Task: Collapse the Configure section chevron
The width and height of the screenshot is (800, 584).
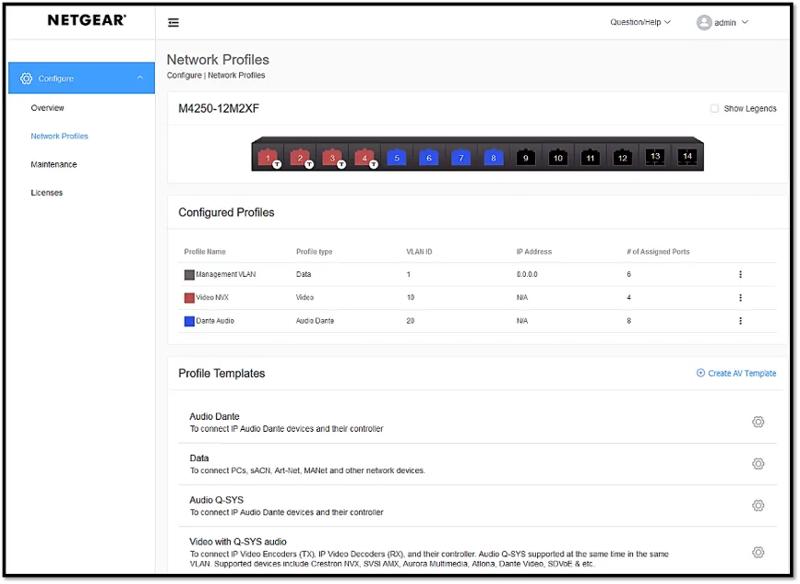Action: coord(140,78)
